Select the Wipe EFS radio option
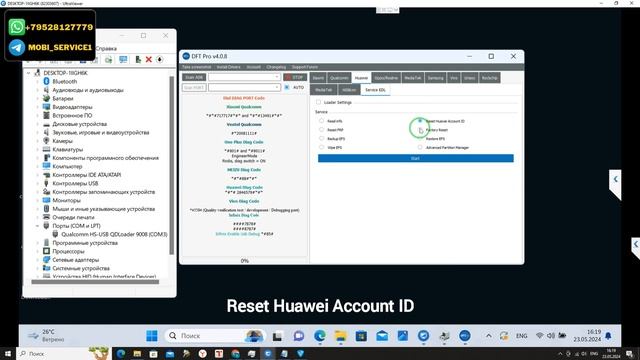640x360 pixels. point(321,147)
